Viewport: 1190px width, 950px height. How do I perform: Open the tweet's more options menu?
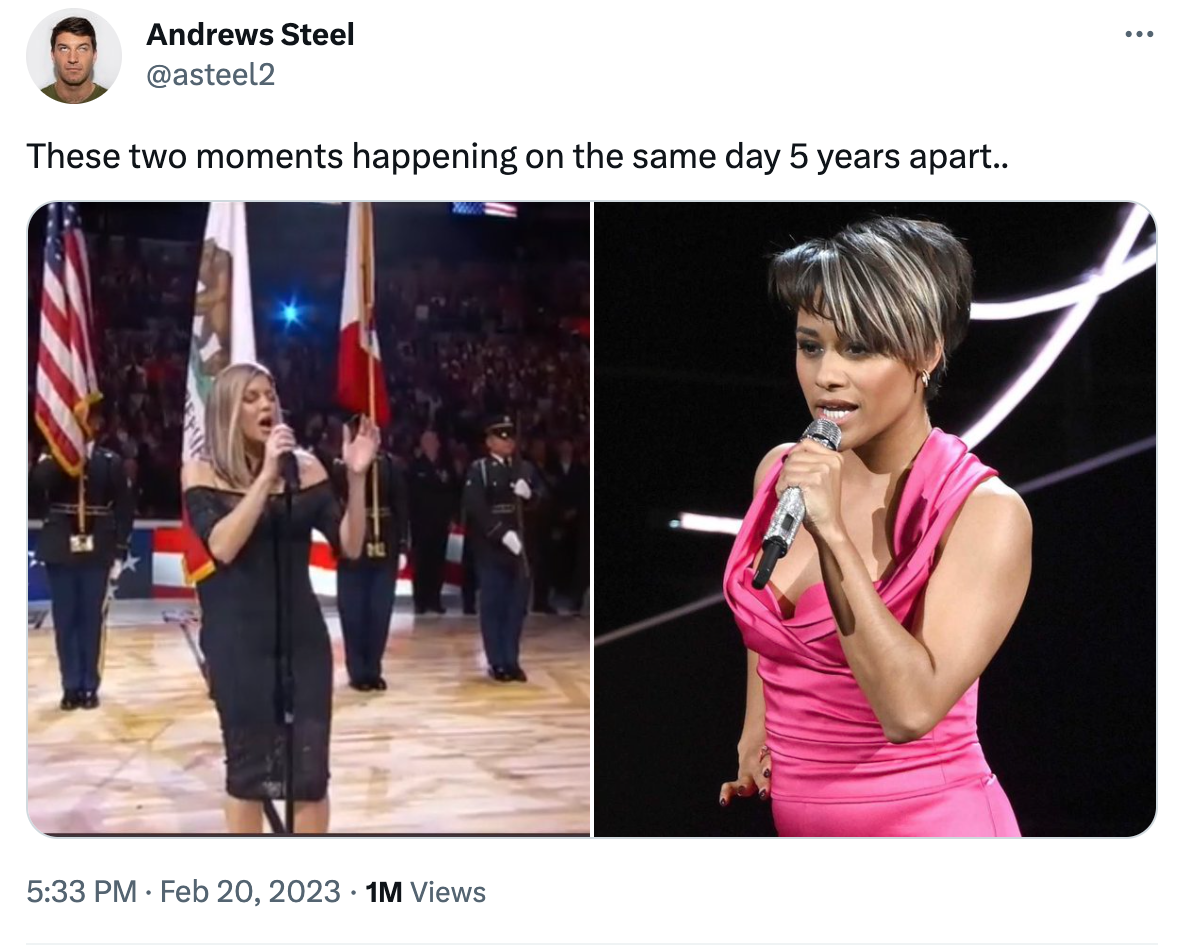(1139, 35)
